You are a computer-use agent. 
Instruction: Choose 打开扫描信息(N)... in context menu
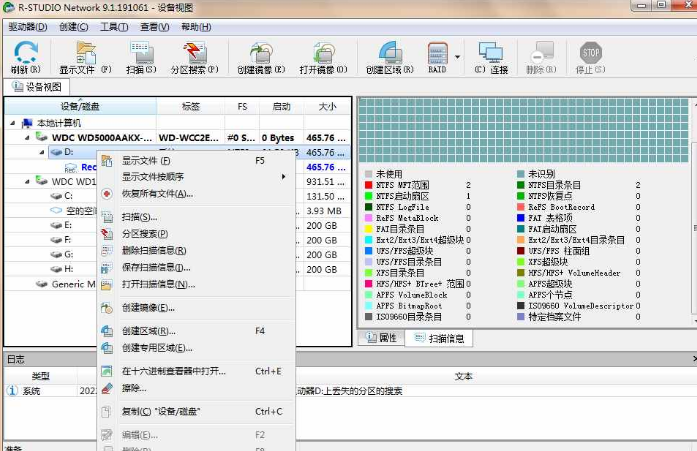pyautogui.click(x=196, y=284)
